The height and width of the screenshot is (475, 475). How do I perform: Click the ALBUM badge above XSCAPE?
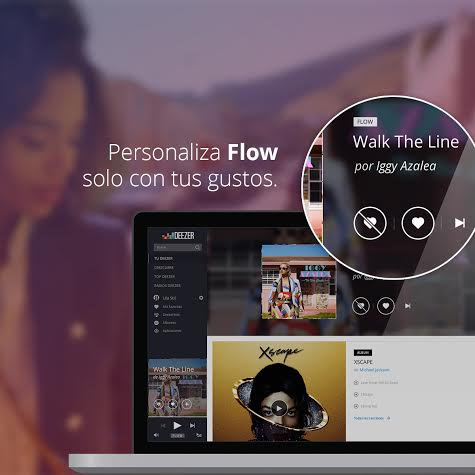[363, 353]
